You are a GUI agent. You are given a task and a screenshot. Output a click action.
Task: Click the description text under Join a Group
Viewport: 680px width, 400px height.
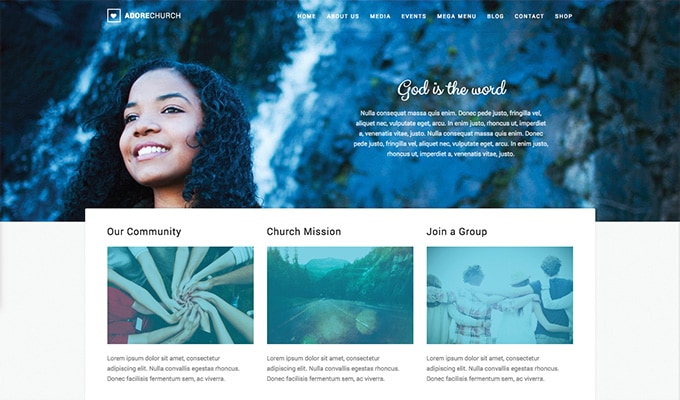tap(493, 368)
